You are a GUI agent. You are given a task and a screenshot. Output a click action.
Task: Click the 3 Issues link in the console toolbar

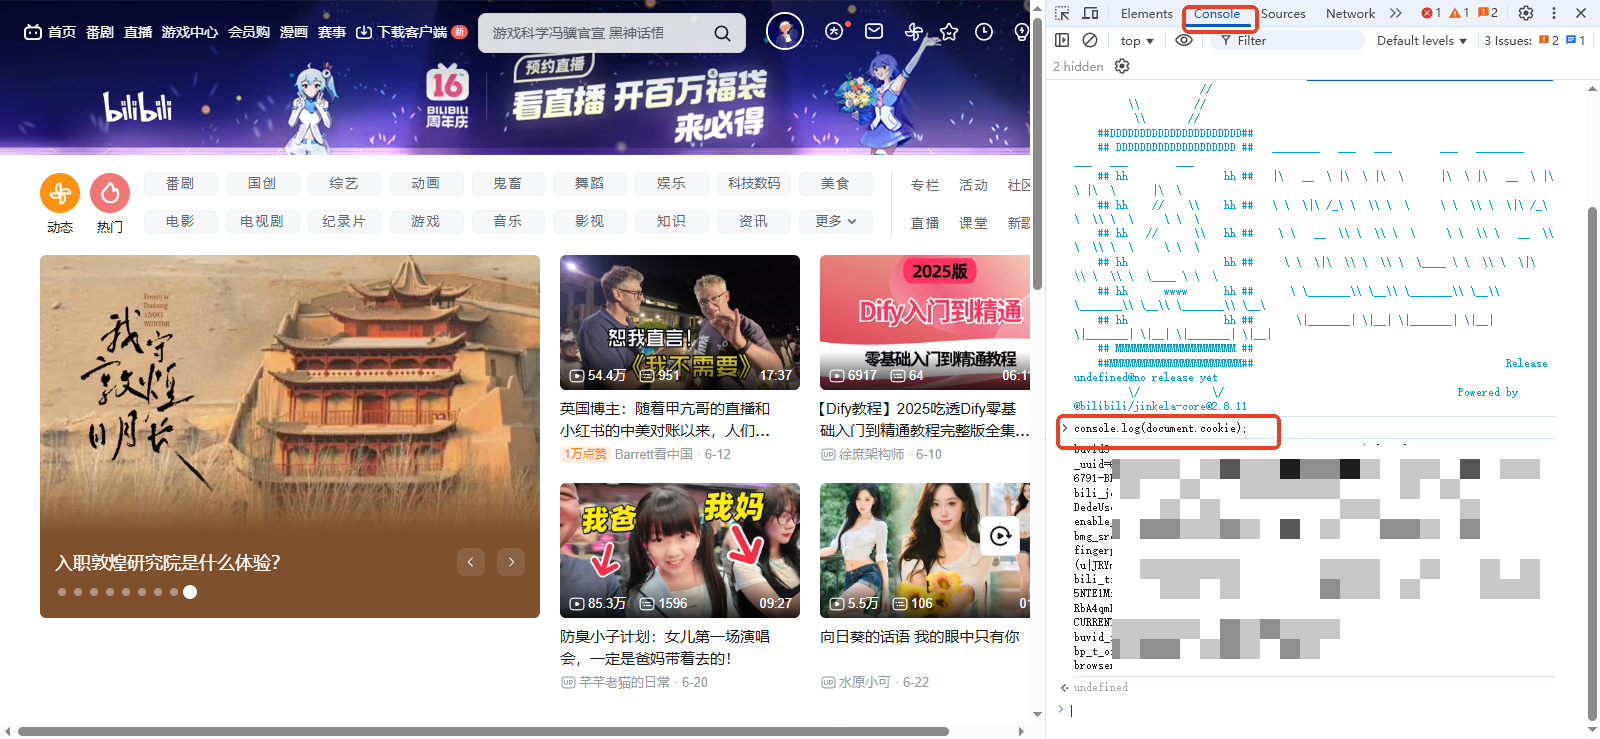pyautogui.click(x=1535, y=41)
